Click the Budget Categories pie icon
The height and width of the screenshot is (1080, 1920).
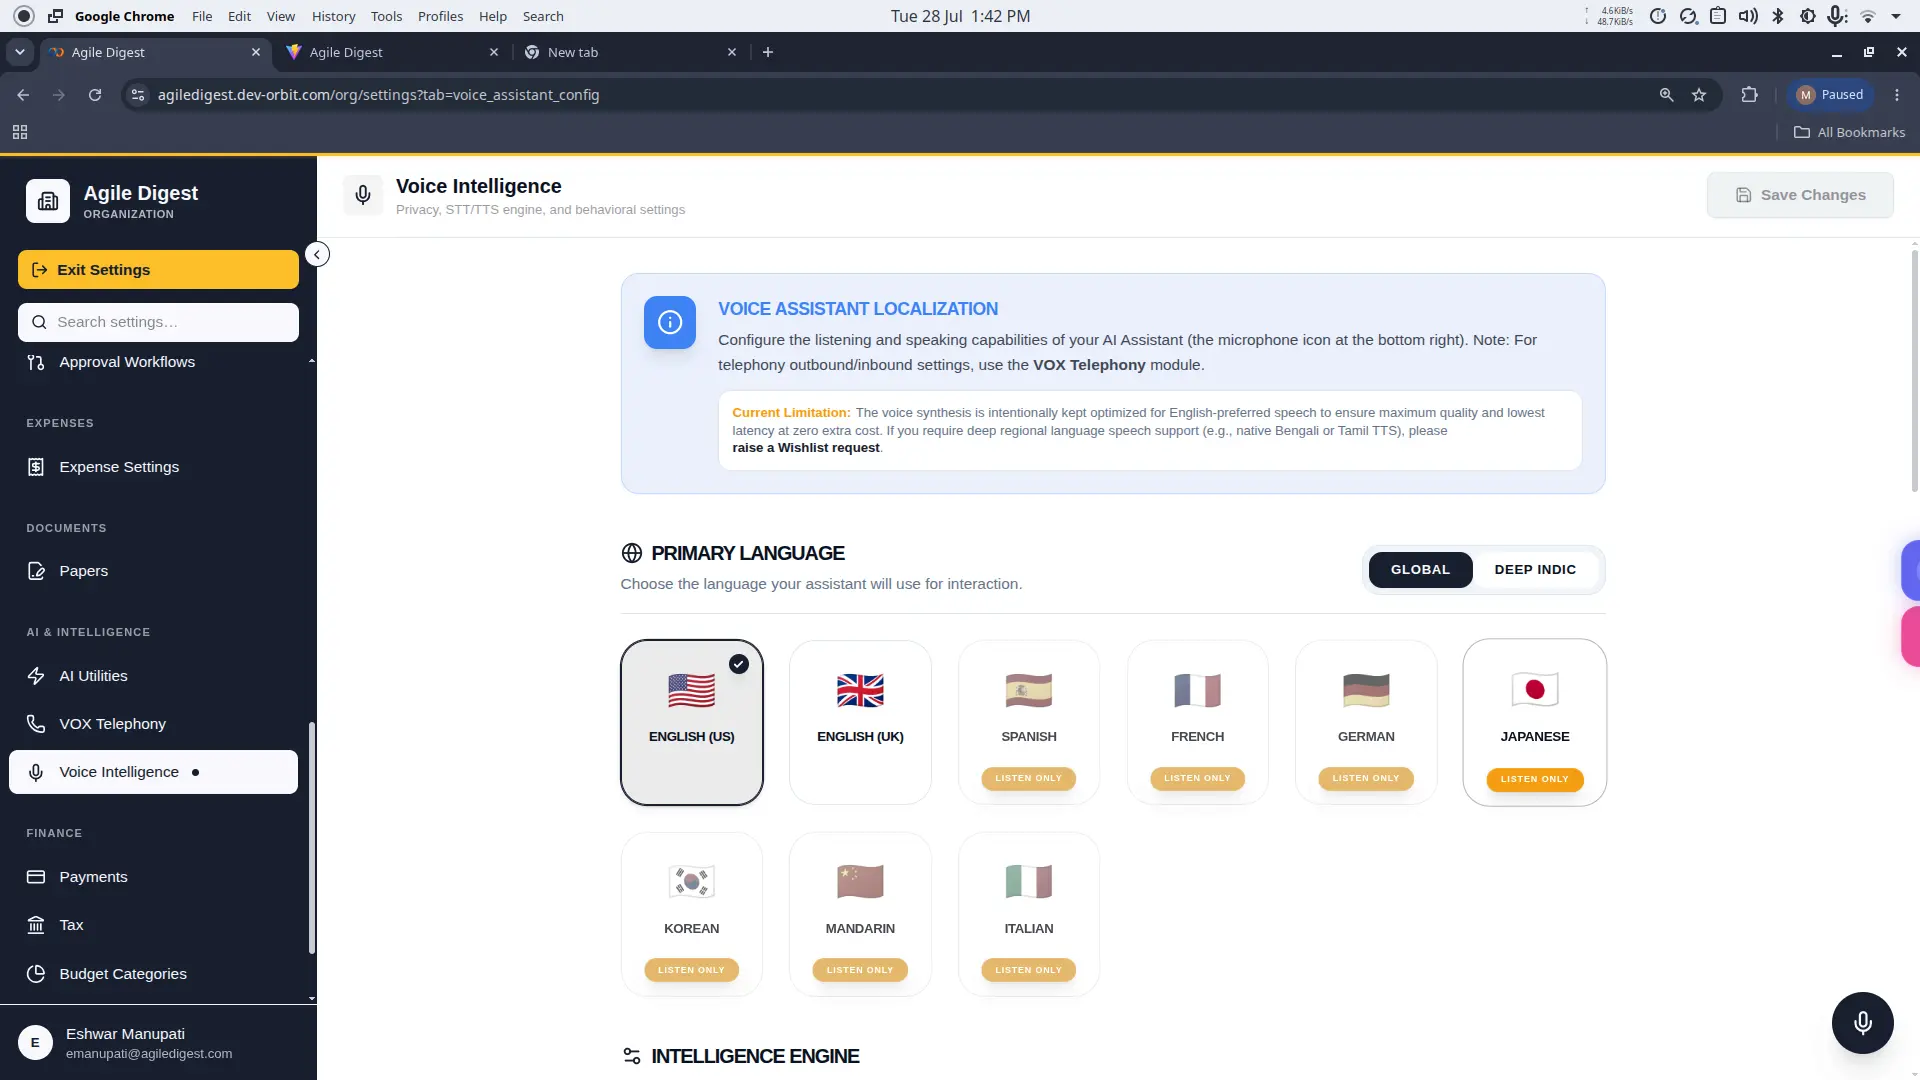coord(36,974)
